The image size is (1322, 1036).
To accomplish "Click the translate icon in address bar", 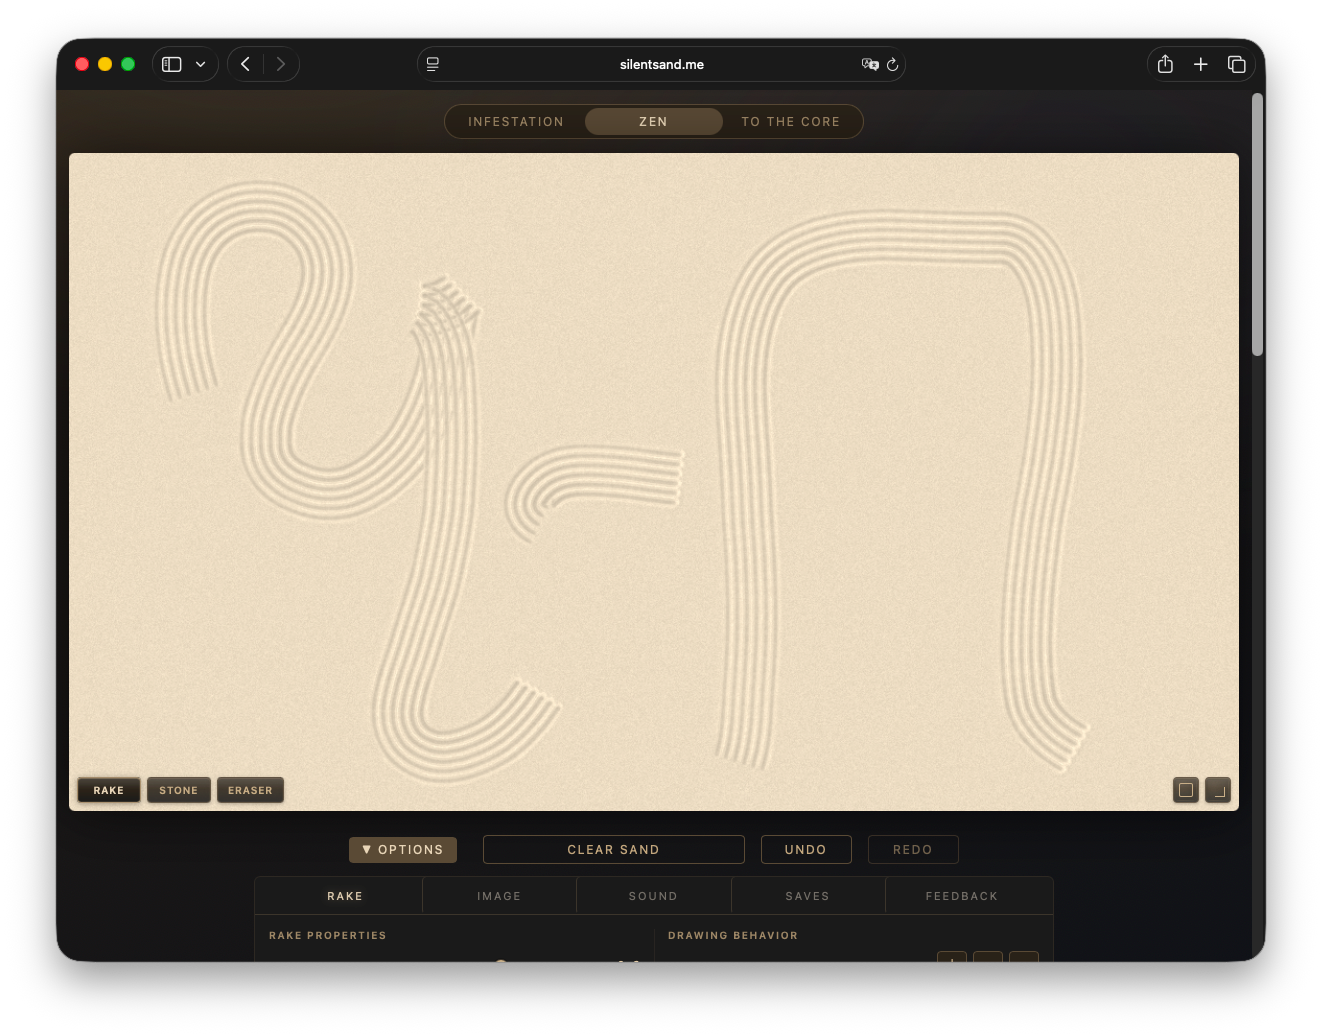I will click(869, 64).
